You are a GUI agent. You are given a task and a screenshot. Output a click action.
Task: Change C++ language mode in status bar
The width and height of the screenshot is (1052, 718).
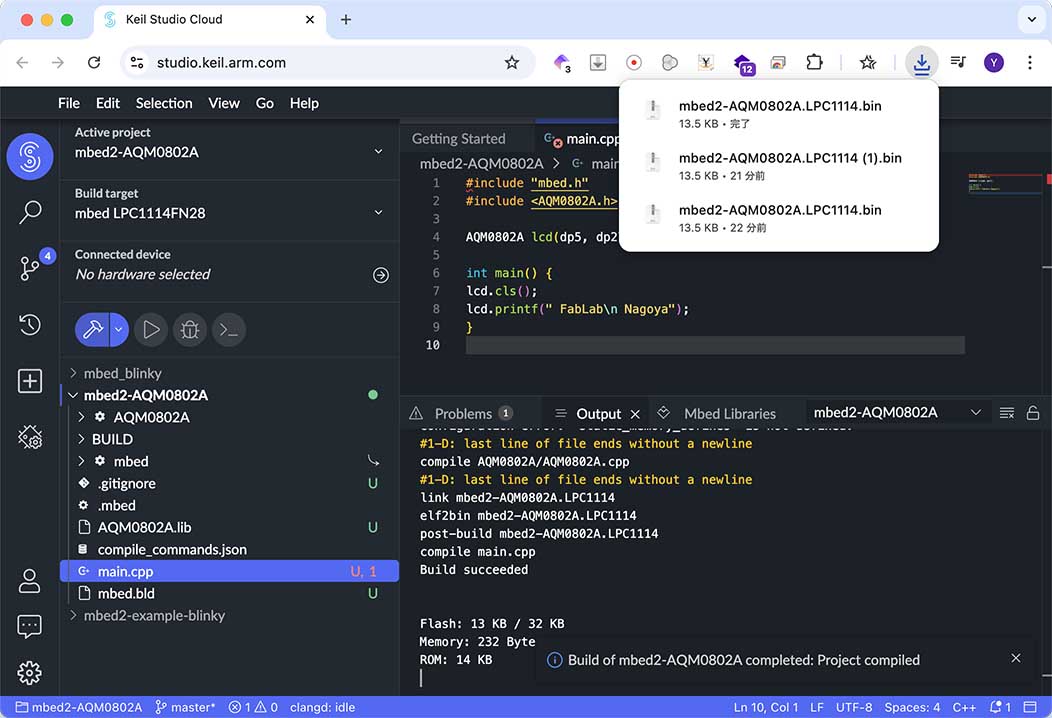coord(964,707)
